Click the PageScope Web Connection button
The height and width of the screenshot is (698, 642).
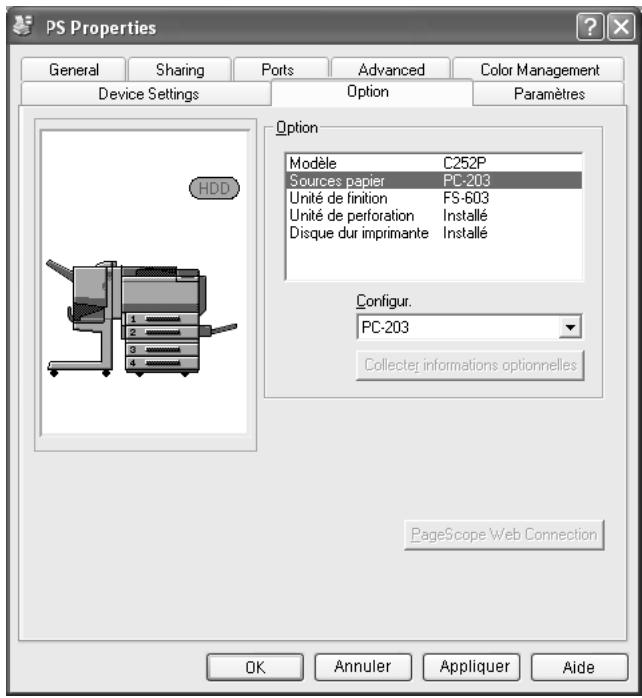(x=504, y=535)
